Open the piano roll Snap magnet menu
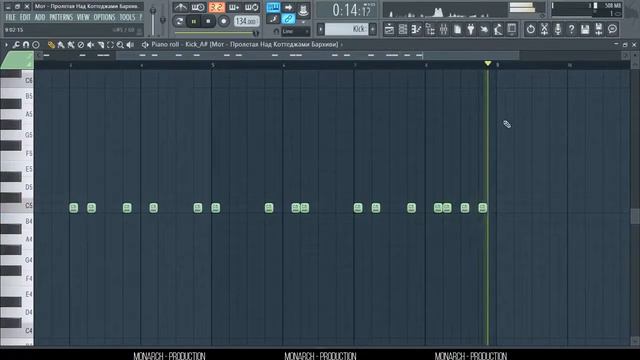Image resolution: width=640 pixels, height=360 pixels. tap(26, 44)
